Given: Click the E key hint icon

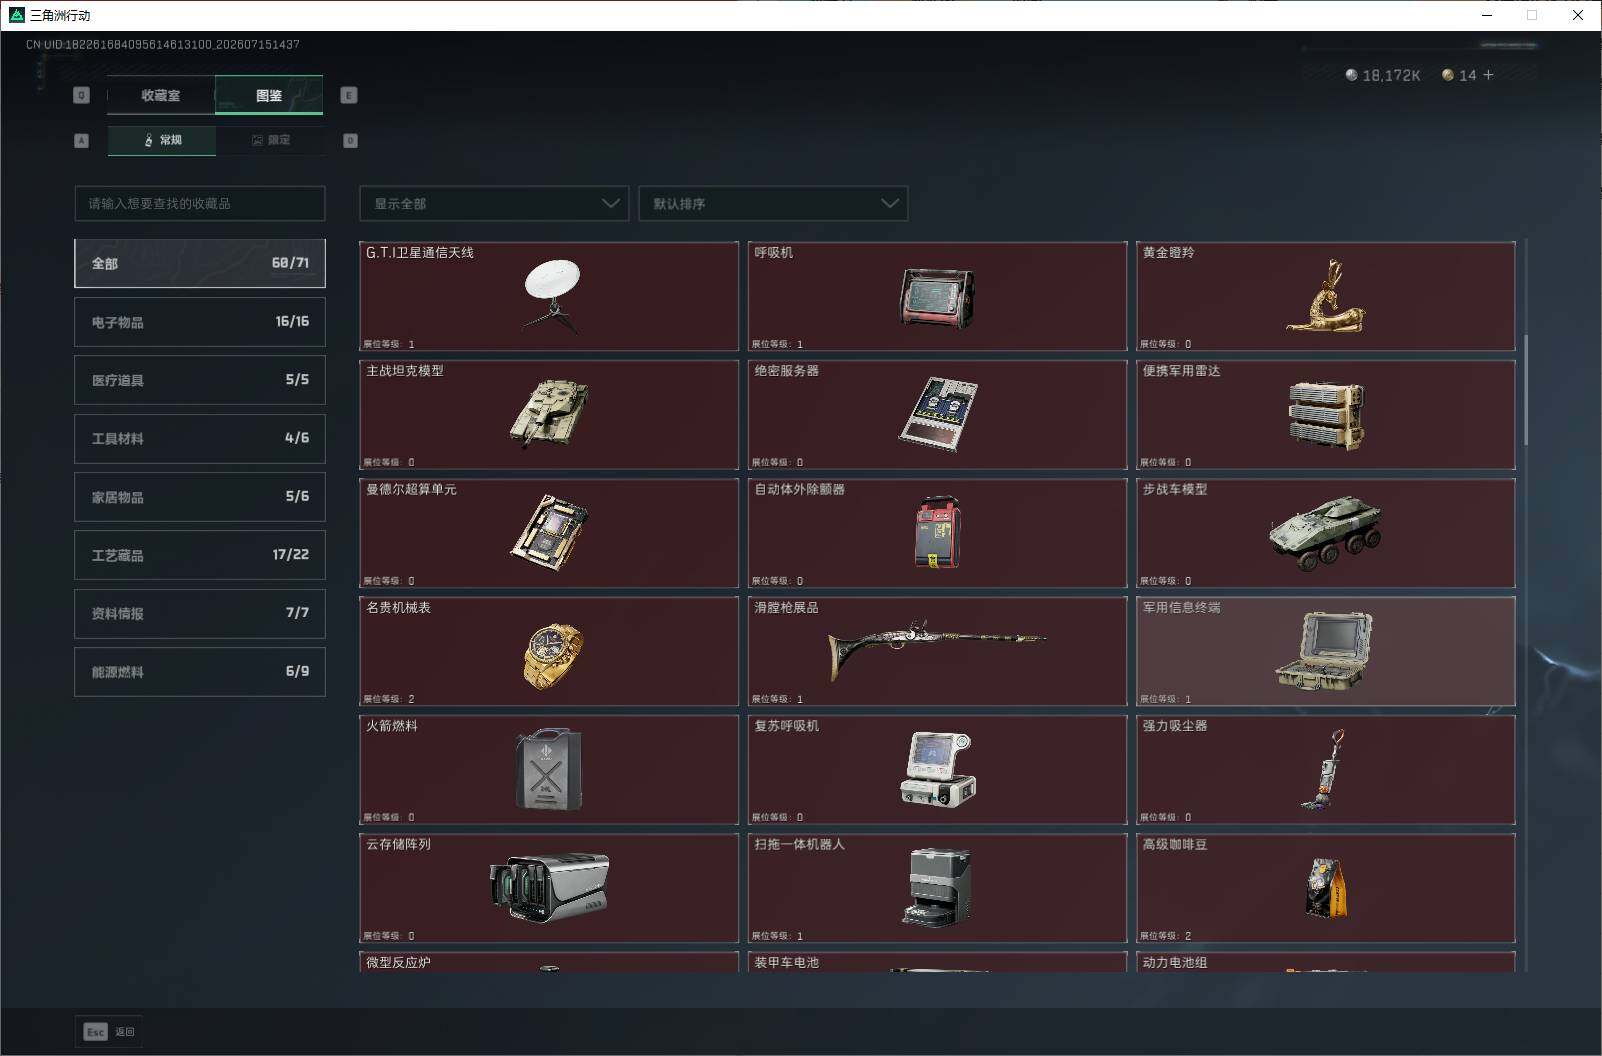Looking at the screenshot, I should [349, 95].
